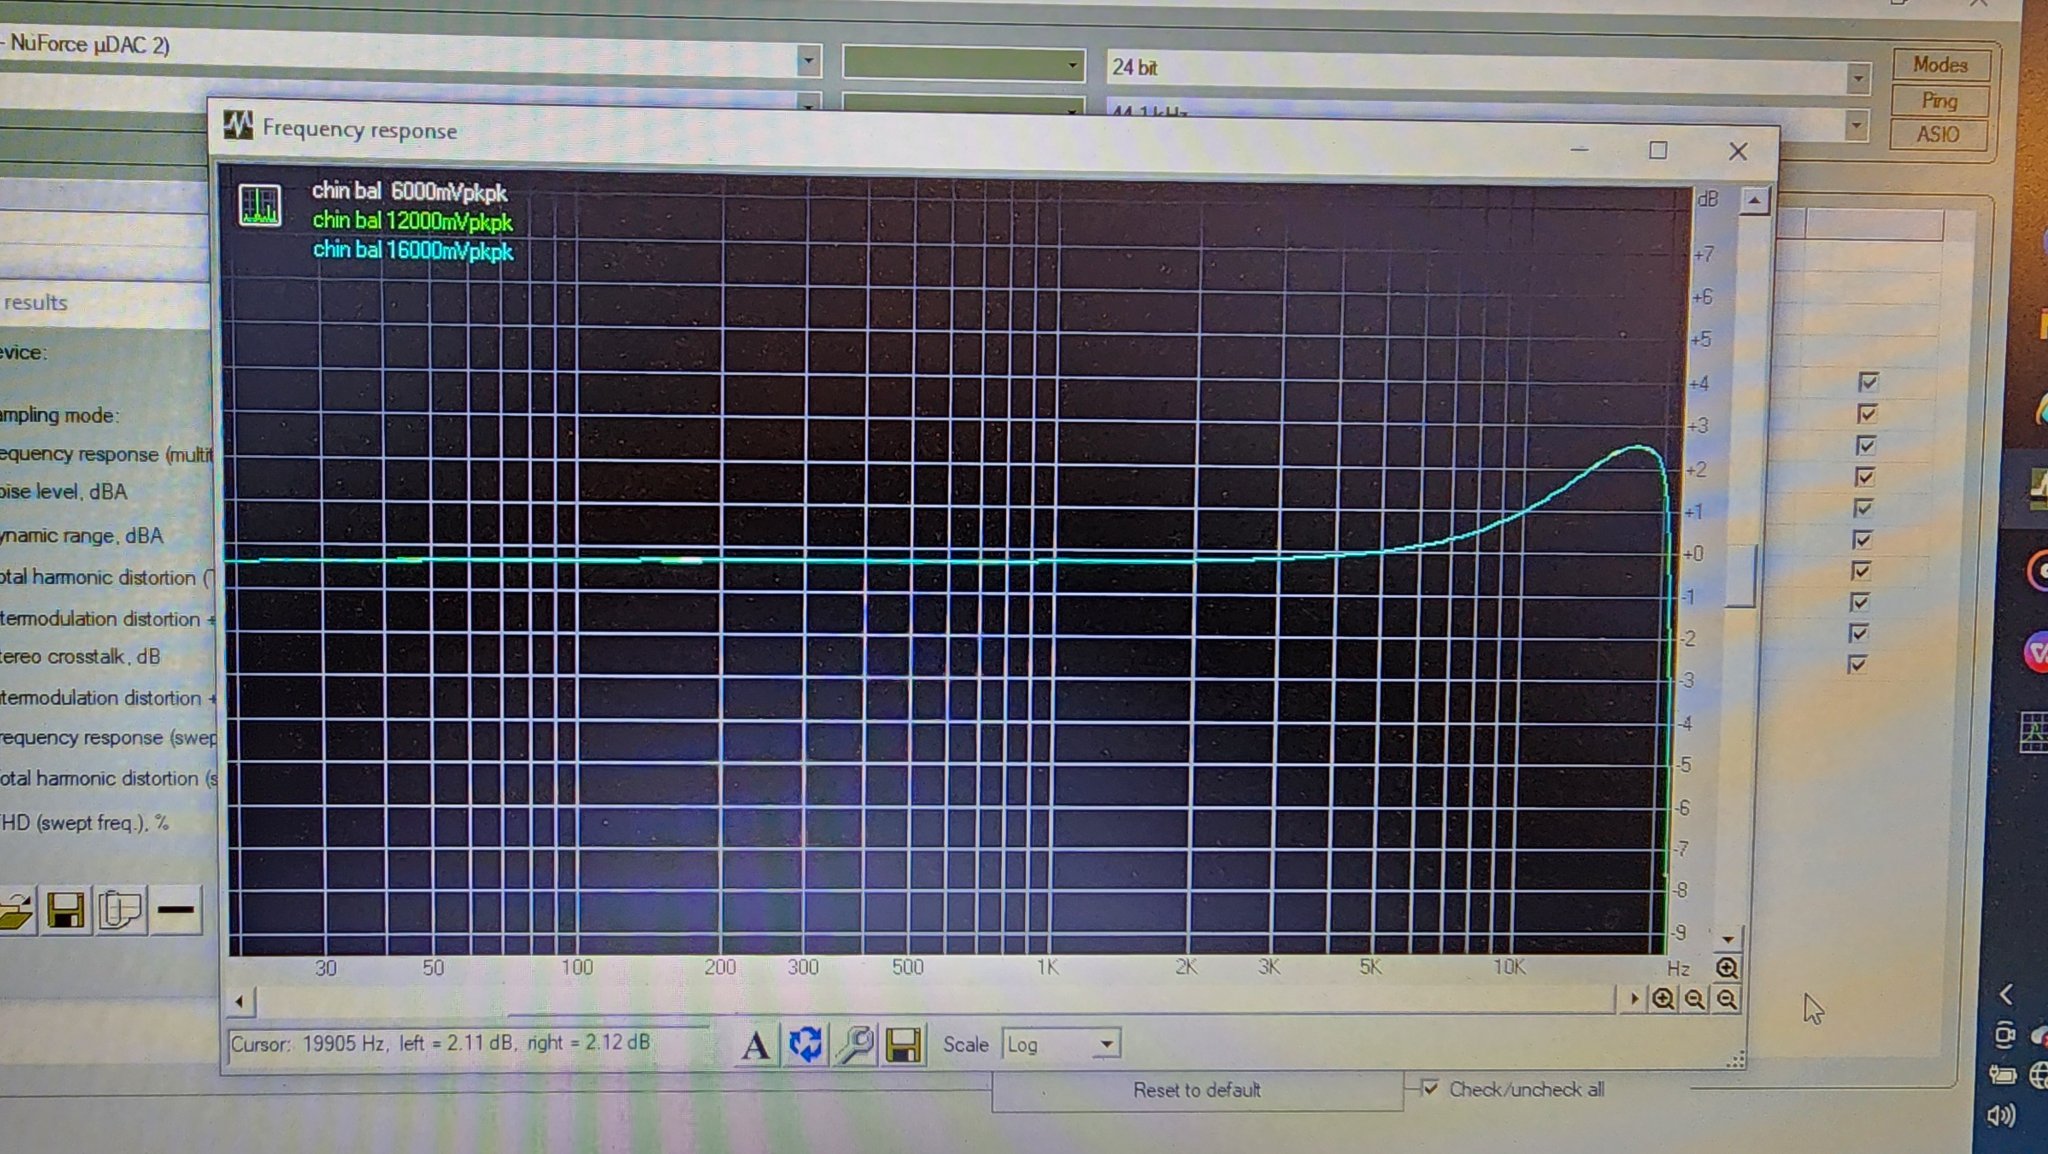Tick the topmost checkbox in right-side test list
The width and height of the screenshot is (2048, 1154).
1868,382
